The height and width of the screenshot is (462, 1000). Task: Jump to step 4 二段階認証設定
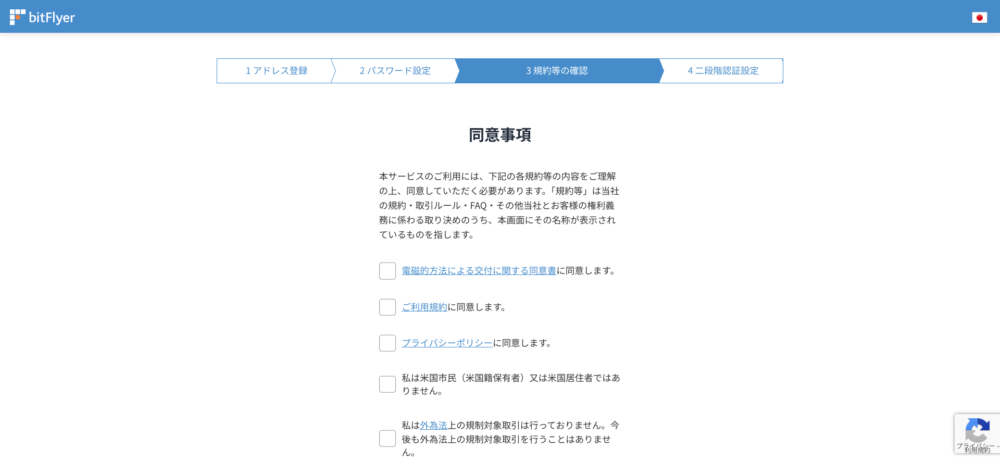click(722, 71)
